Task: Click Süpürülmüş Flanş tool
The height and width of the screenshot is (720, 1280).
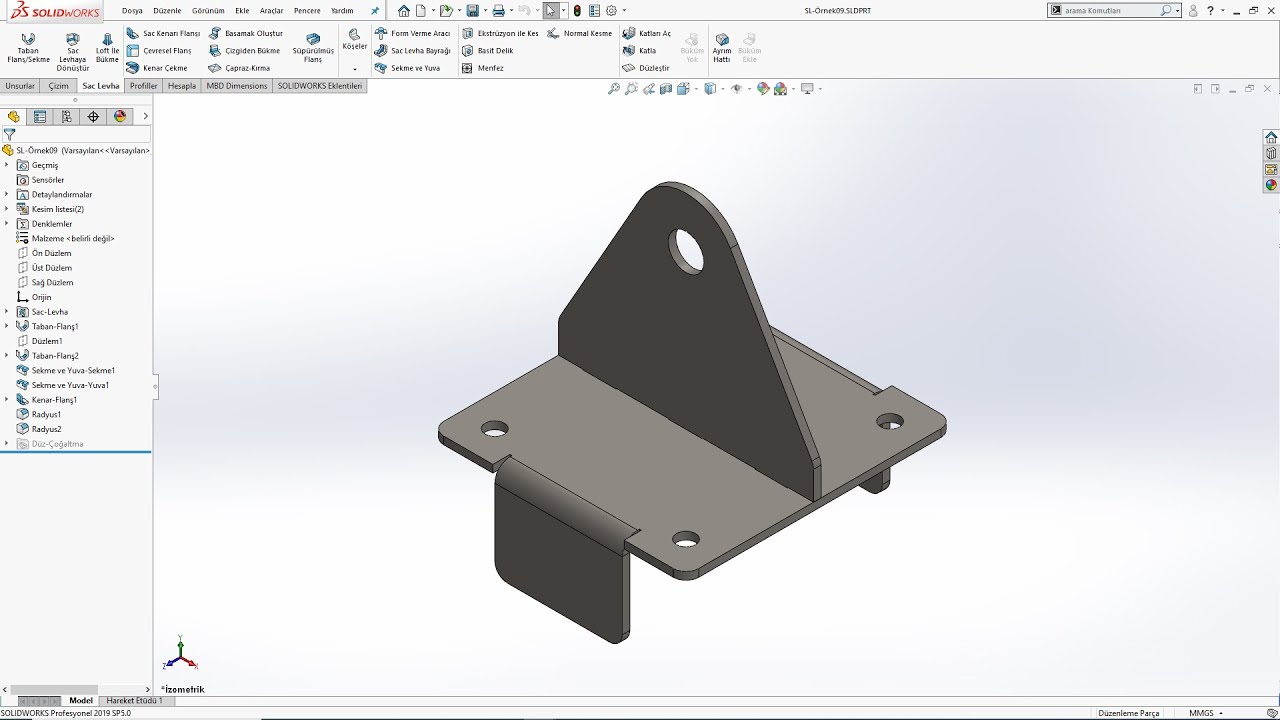Action: 313,48
